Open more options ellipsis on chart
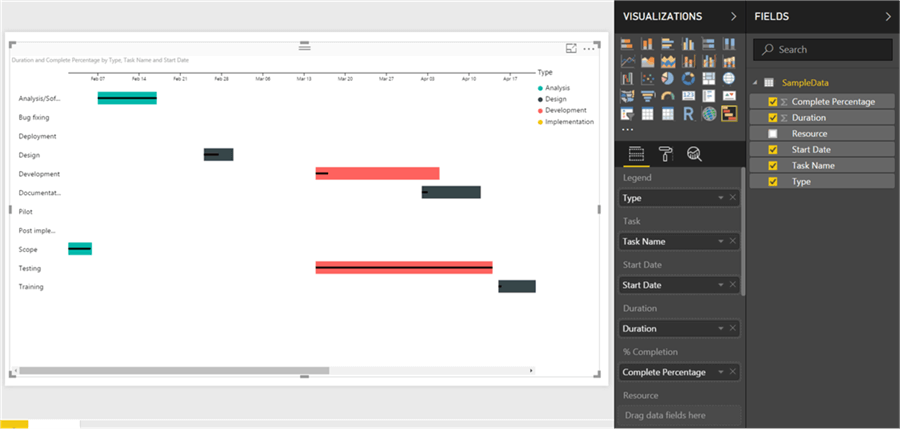Viewport: 900px width, 429px height. [x=589, y=49]
